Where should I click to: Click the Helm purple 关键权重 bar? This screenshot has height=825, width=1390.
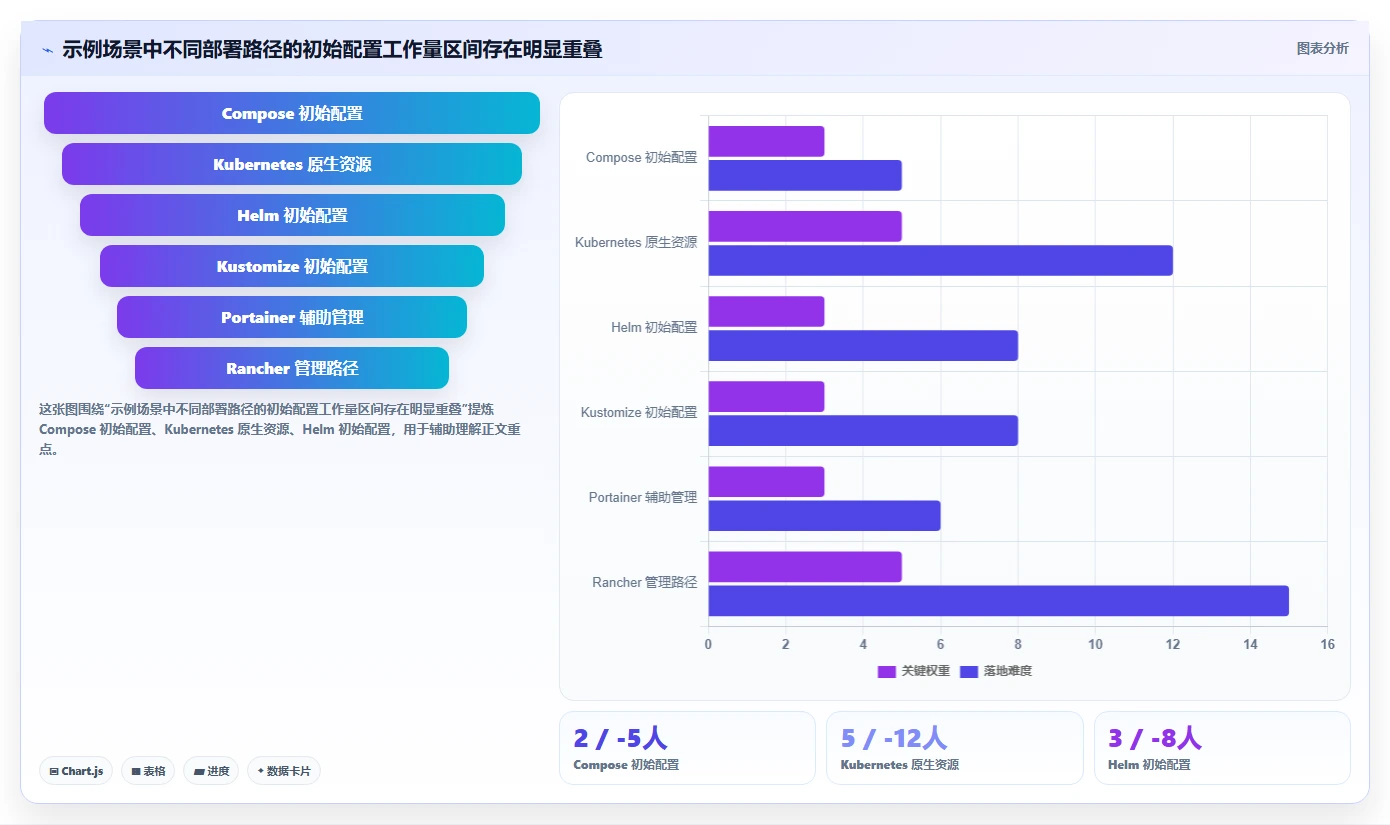coord(766,311)
